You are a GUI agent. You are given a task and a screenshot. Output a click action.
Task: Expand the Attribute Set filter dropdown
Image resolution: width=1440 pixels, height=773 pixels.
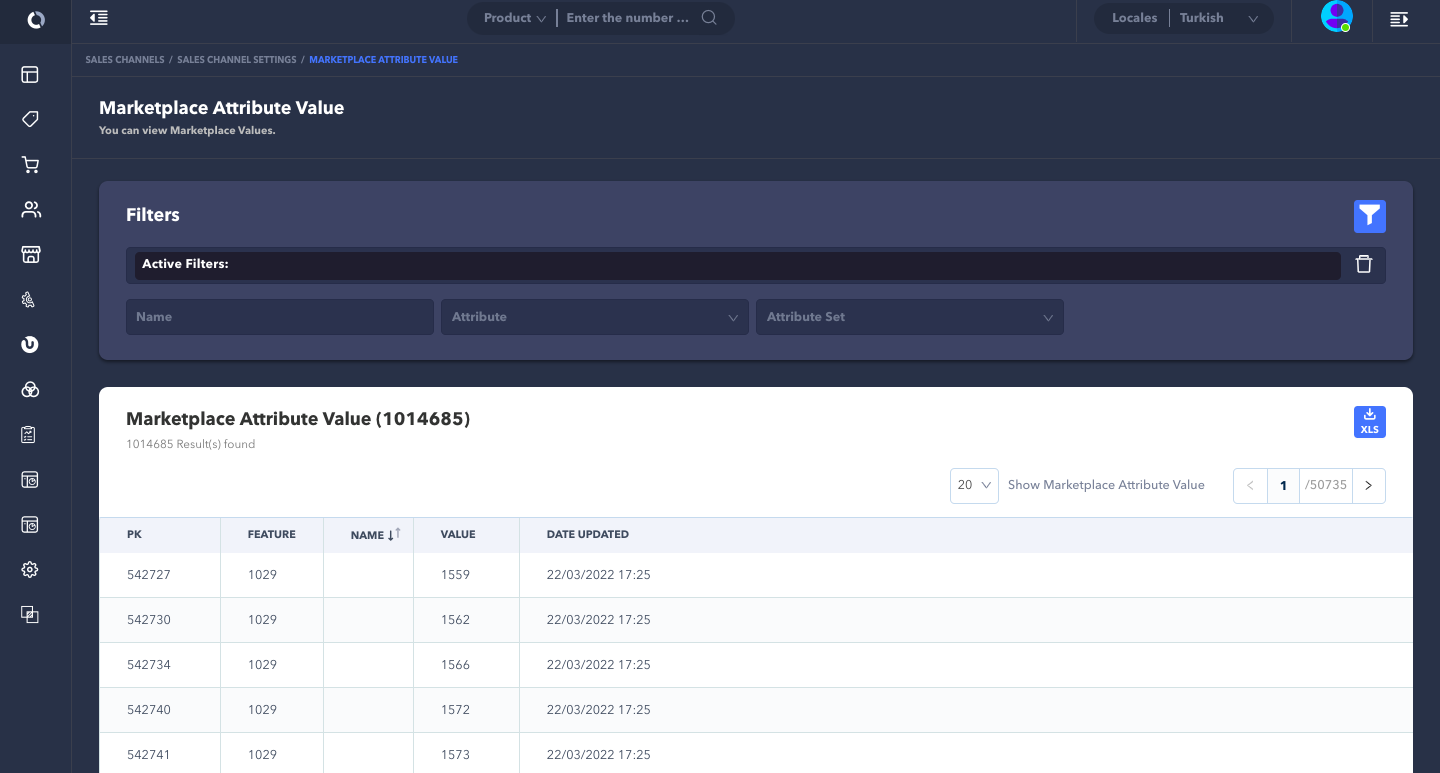tap(909, 317)
